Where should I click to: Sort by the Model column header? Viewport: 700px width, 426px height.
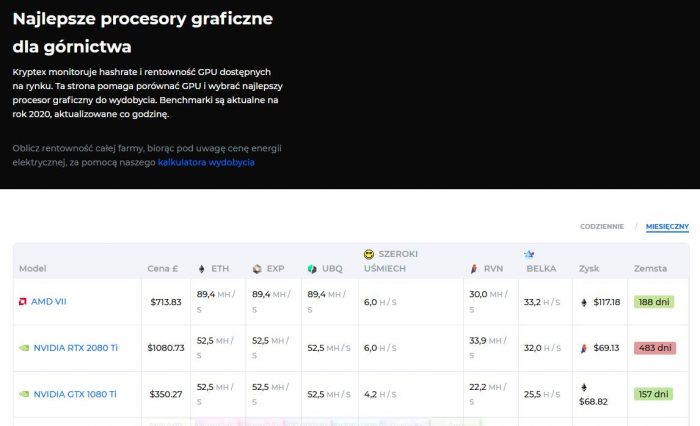tap(33, 268)
